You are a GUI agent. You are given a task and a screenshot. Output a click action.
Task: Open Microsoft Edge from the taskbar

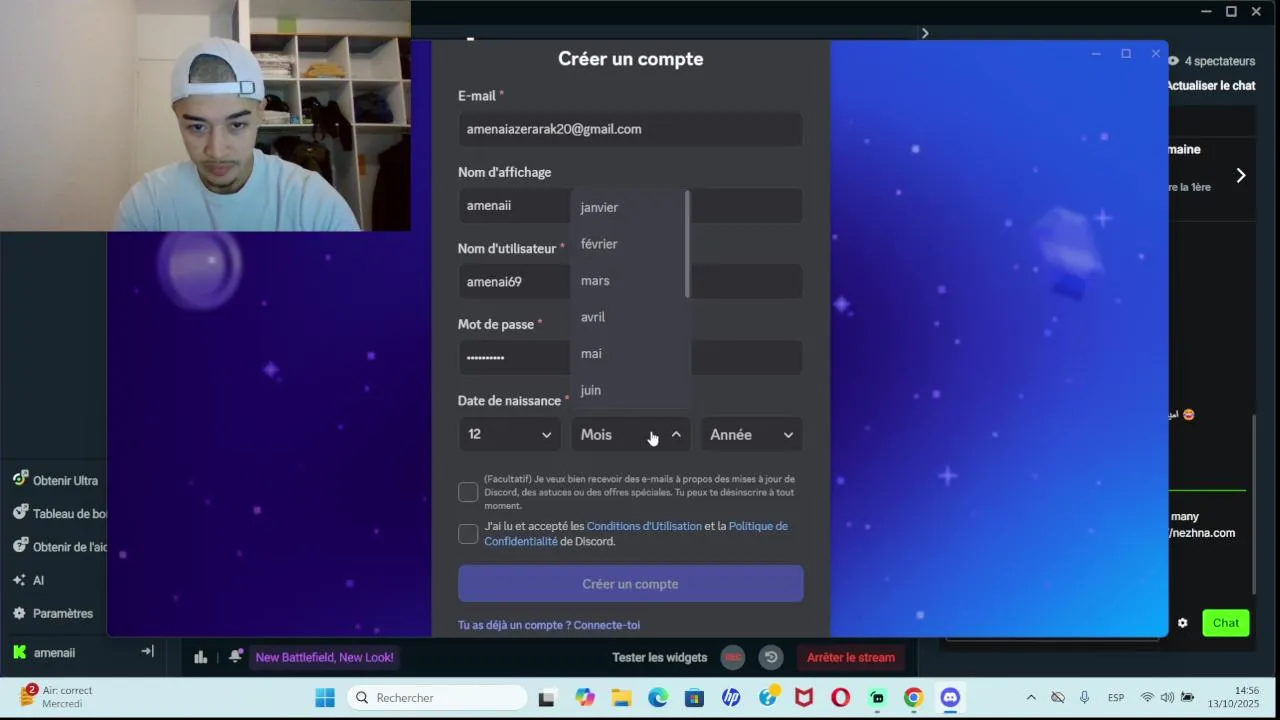658,698
